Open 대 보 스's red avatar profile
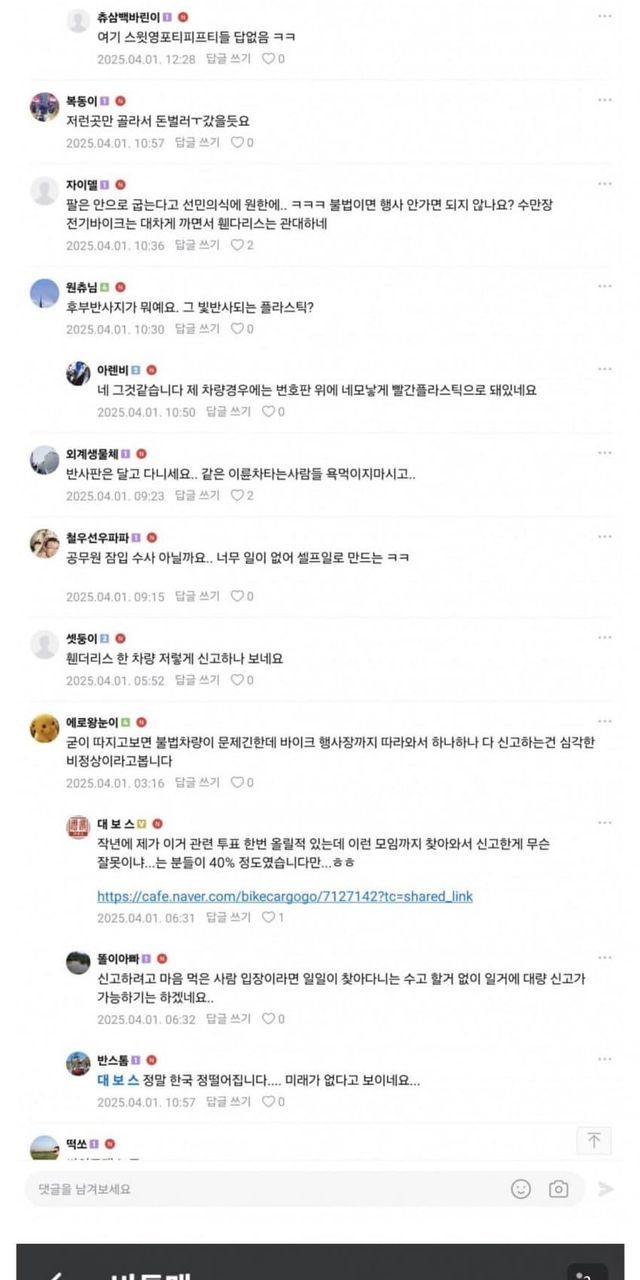 coord(79,828)
